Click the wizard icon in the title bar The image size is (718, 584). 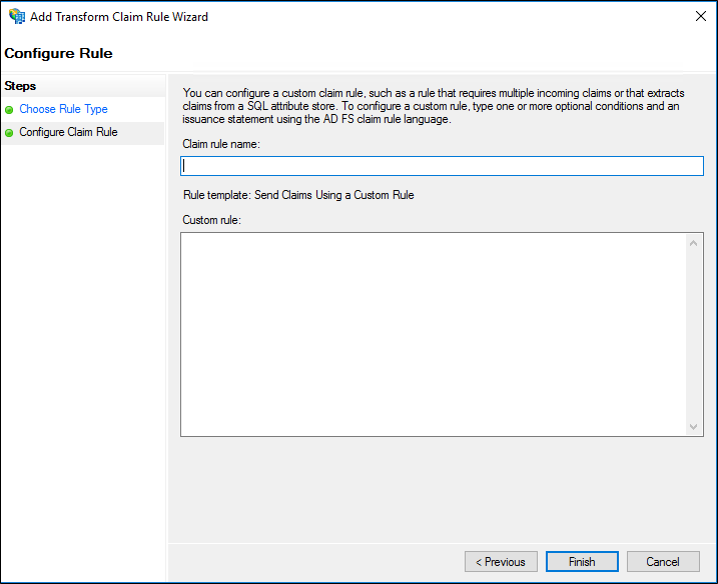pyautogui.click(x=15, y=17)
